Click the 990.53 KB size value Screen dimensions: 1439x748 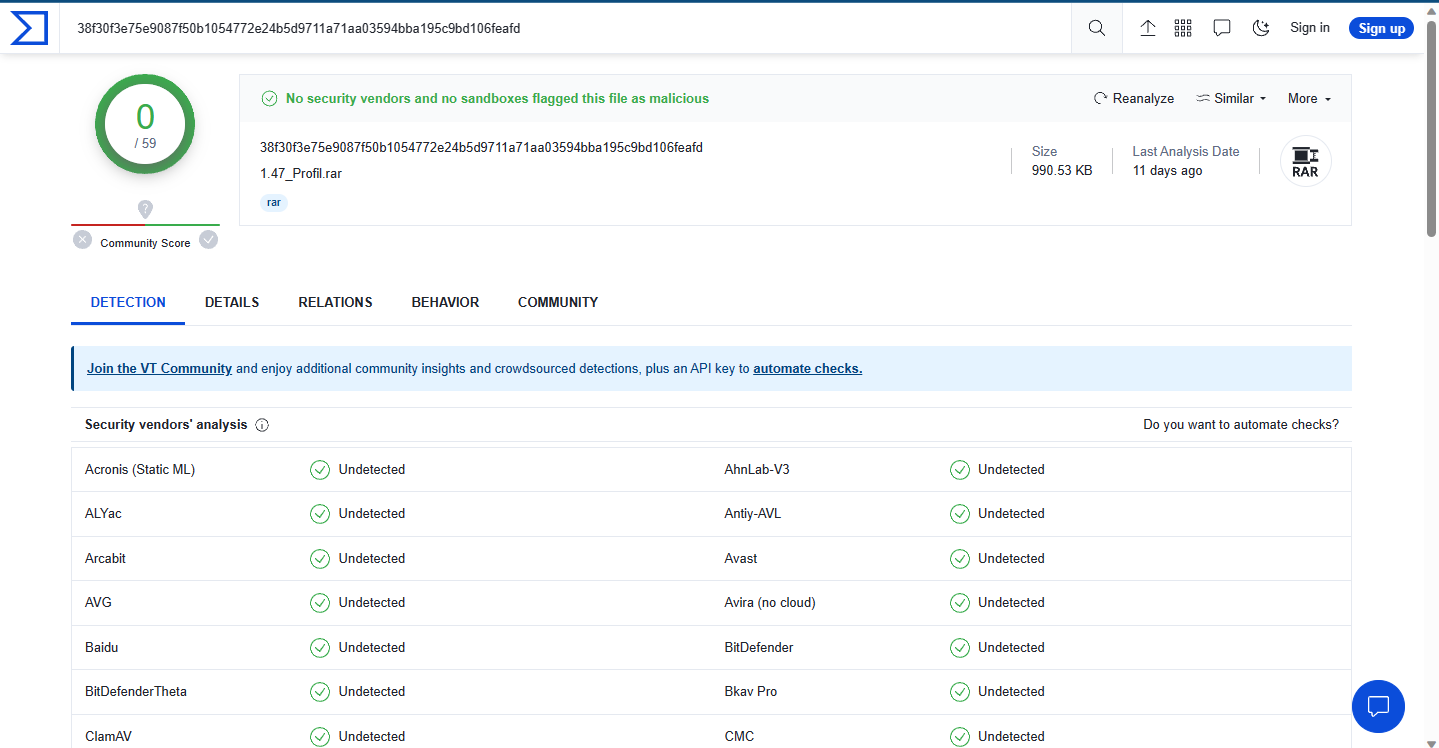[1062, 171]
